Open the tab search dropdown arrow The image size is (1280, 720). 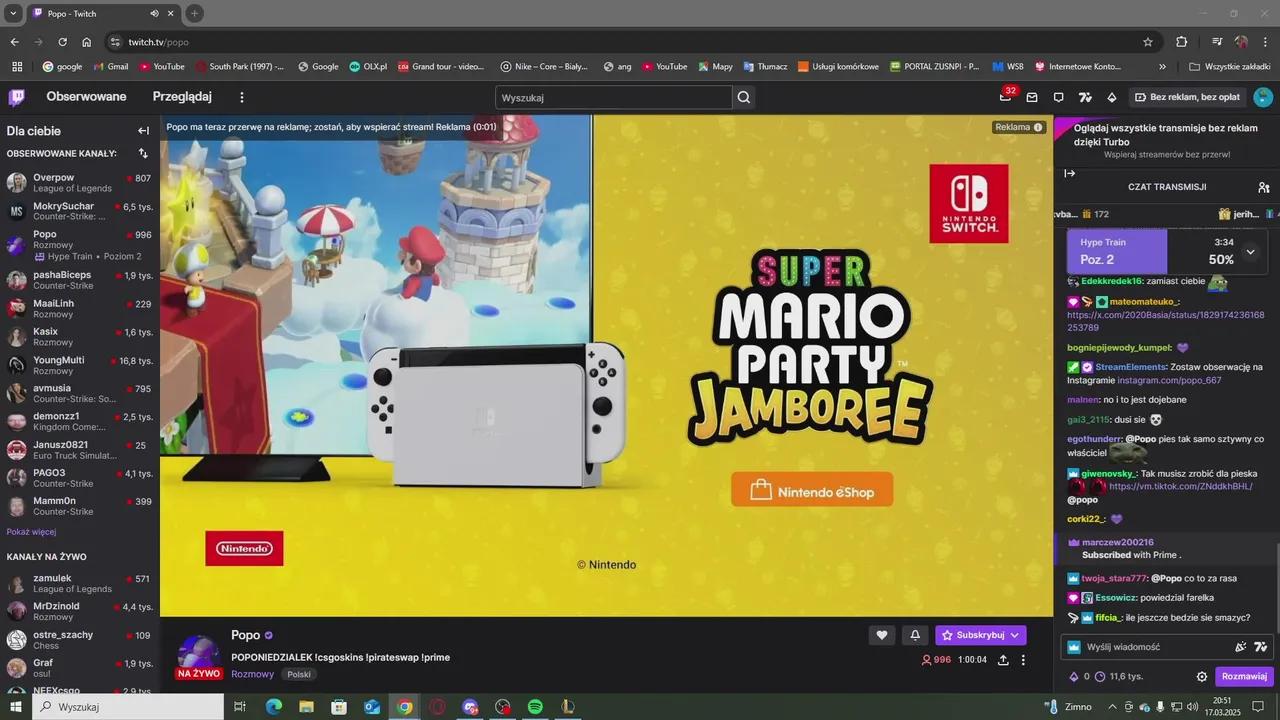click(13, 13)
